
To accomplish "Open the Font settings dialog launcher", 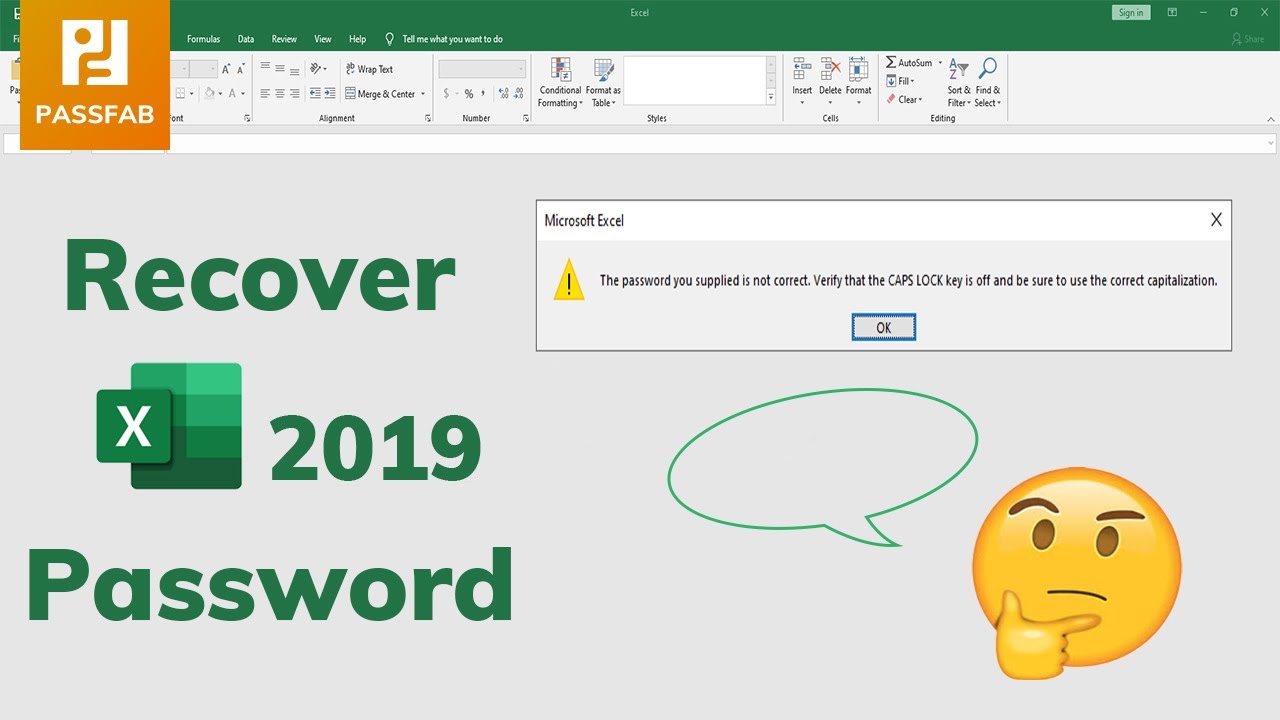I will tap(247, 118).
